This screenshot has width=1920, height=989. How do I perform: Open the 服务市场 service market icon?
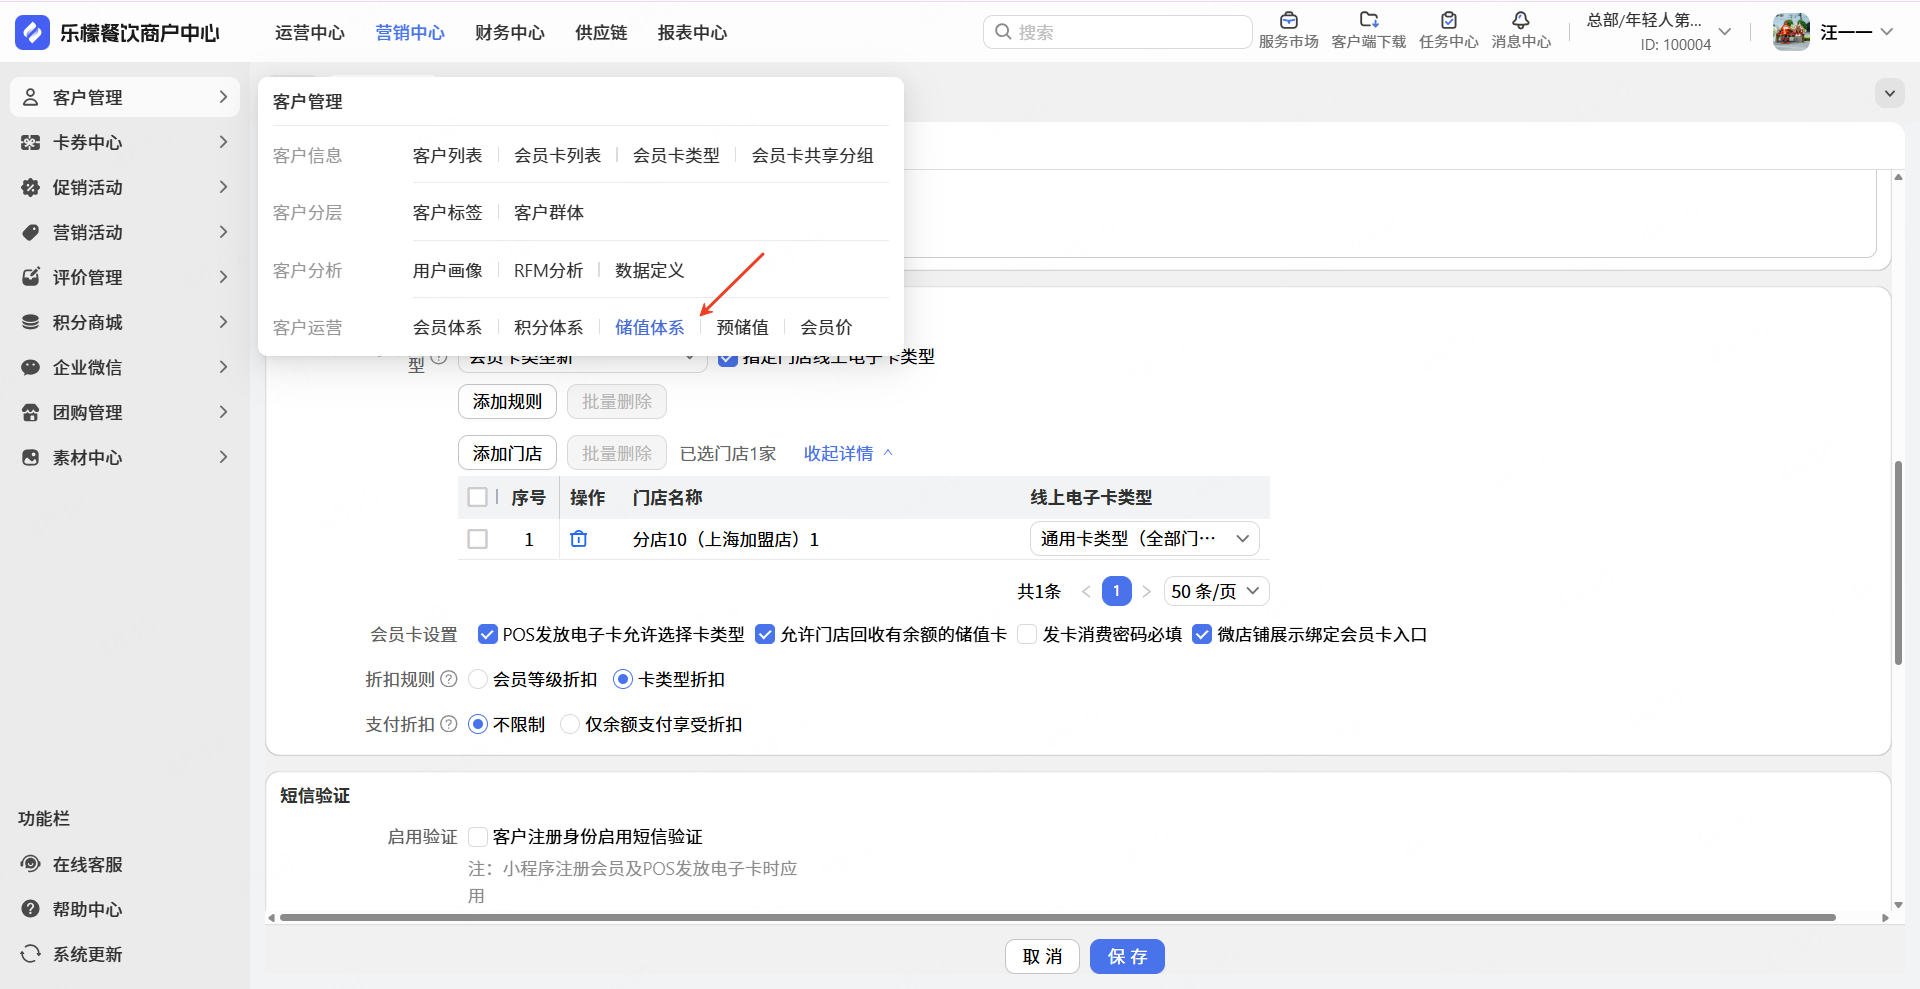[1288, 20]
